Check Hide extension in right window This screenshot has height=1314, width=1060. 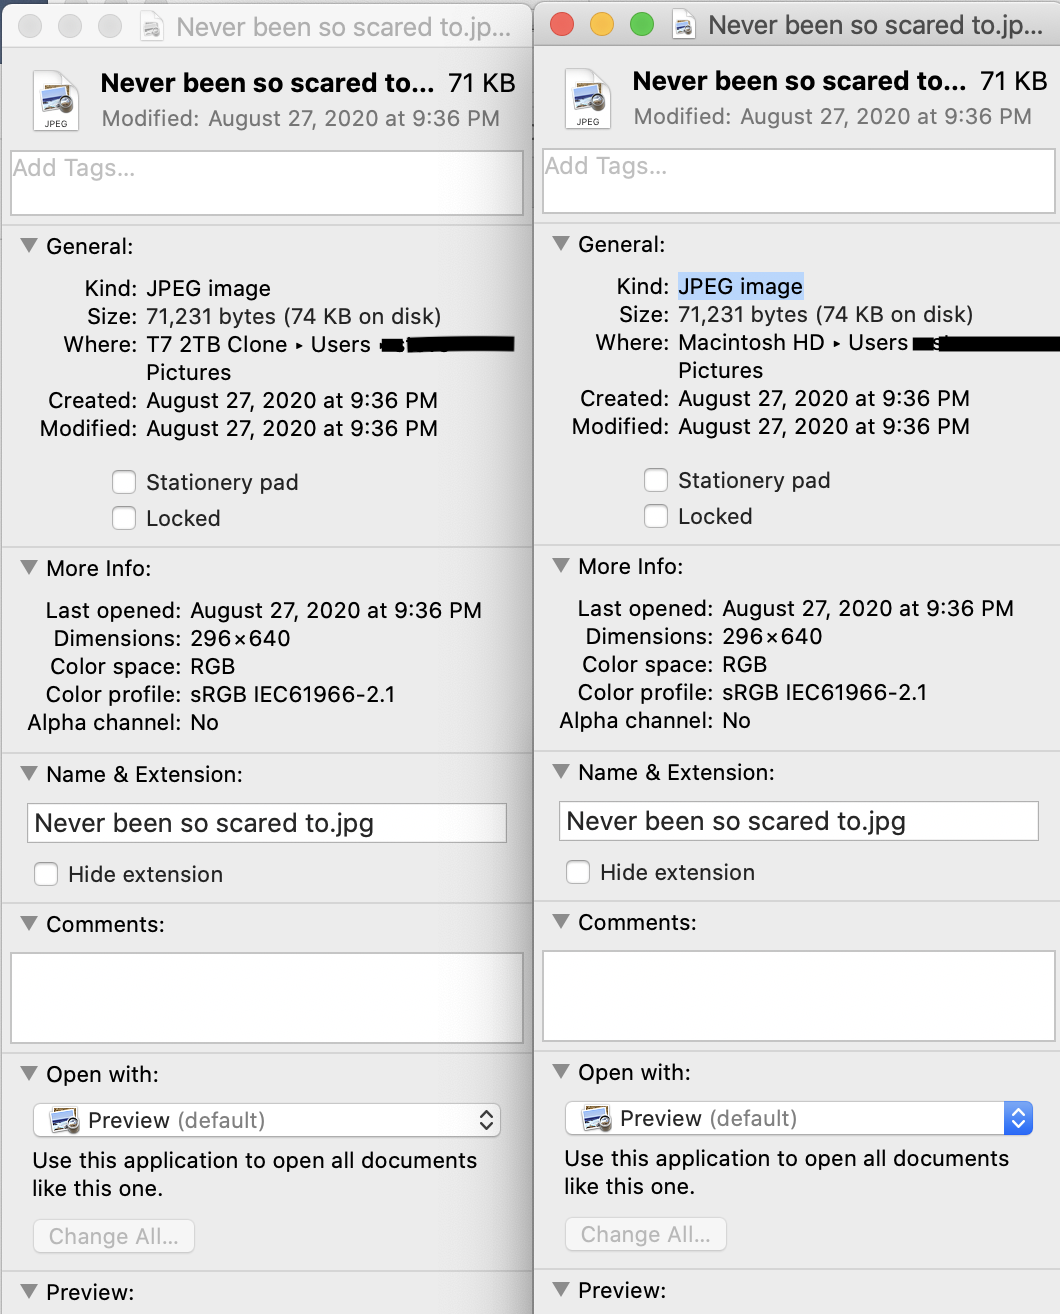(x=578, y=872)
